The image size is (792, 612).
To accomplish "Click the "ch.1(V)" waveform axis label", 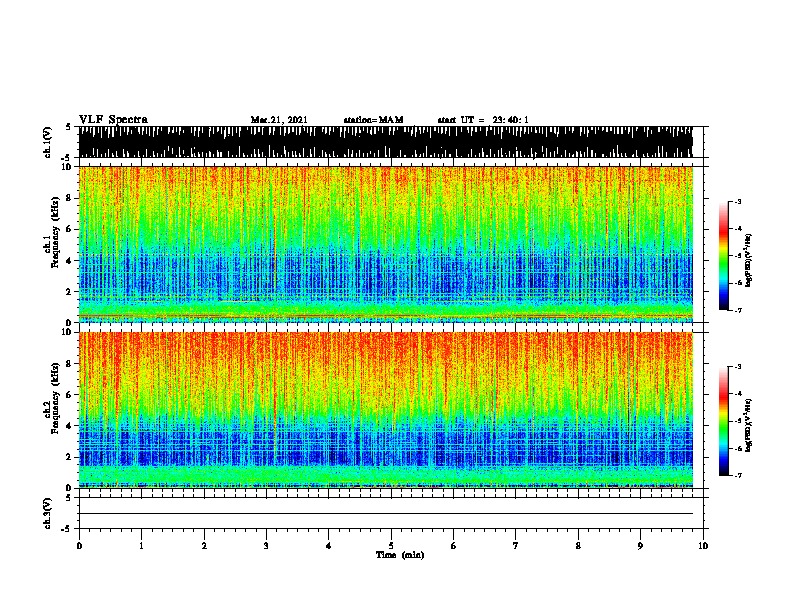I will click(x=48, y=142).
